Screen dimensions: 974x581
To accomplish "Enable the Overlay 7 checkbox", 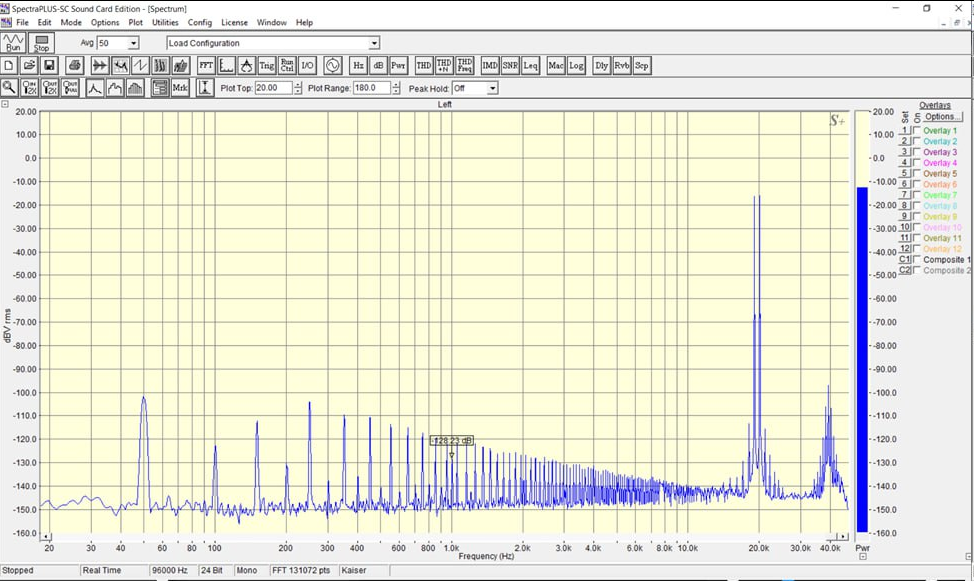I will 916,195.
